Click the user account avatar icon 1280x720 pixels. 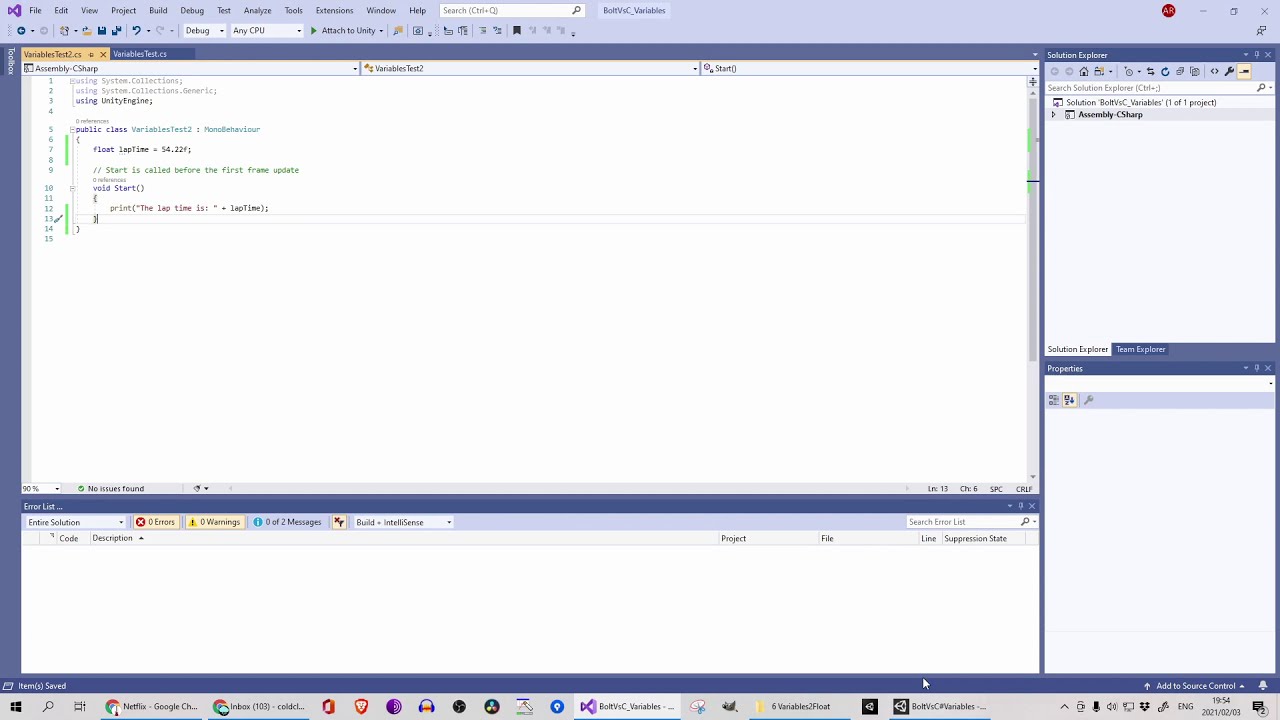[1169, 10]
